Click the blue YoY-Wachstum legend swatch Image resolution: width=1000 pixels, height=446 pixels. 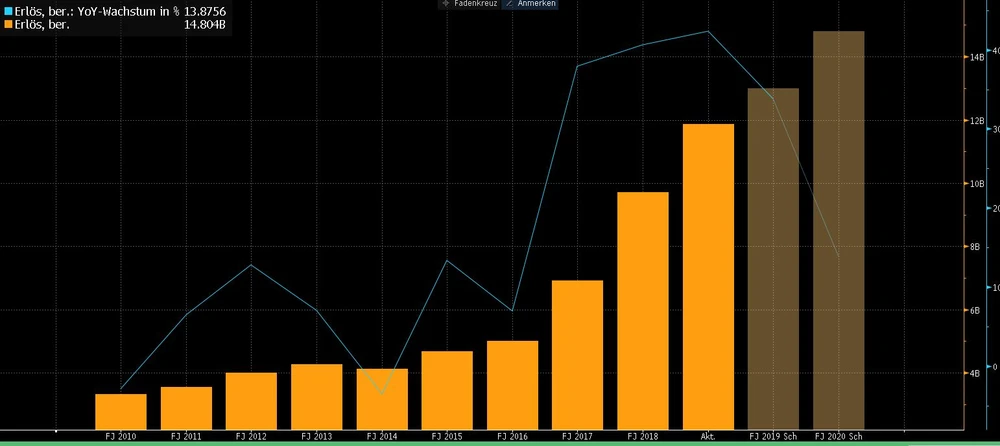pyautogui.click(x=5, y=10)
